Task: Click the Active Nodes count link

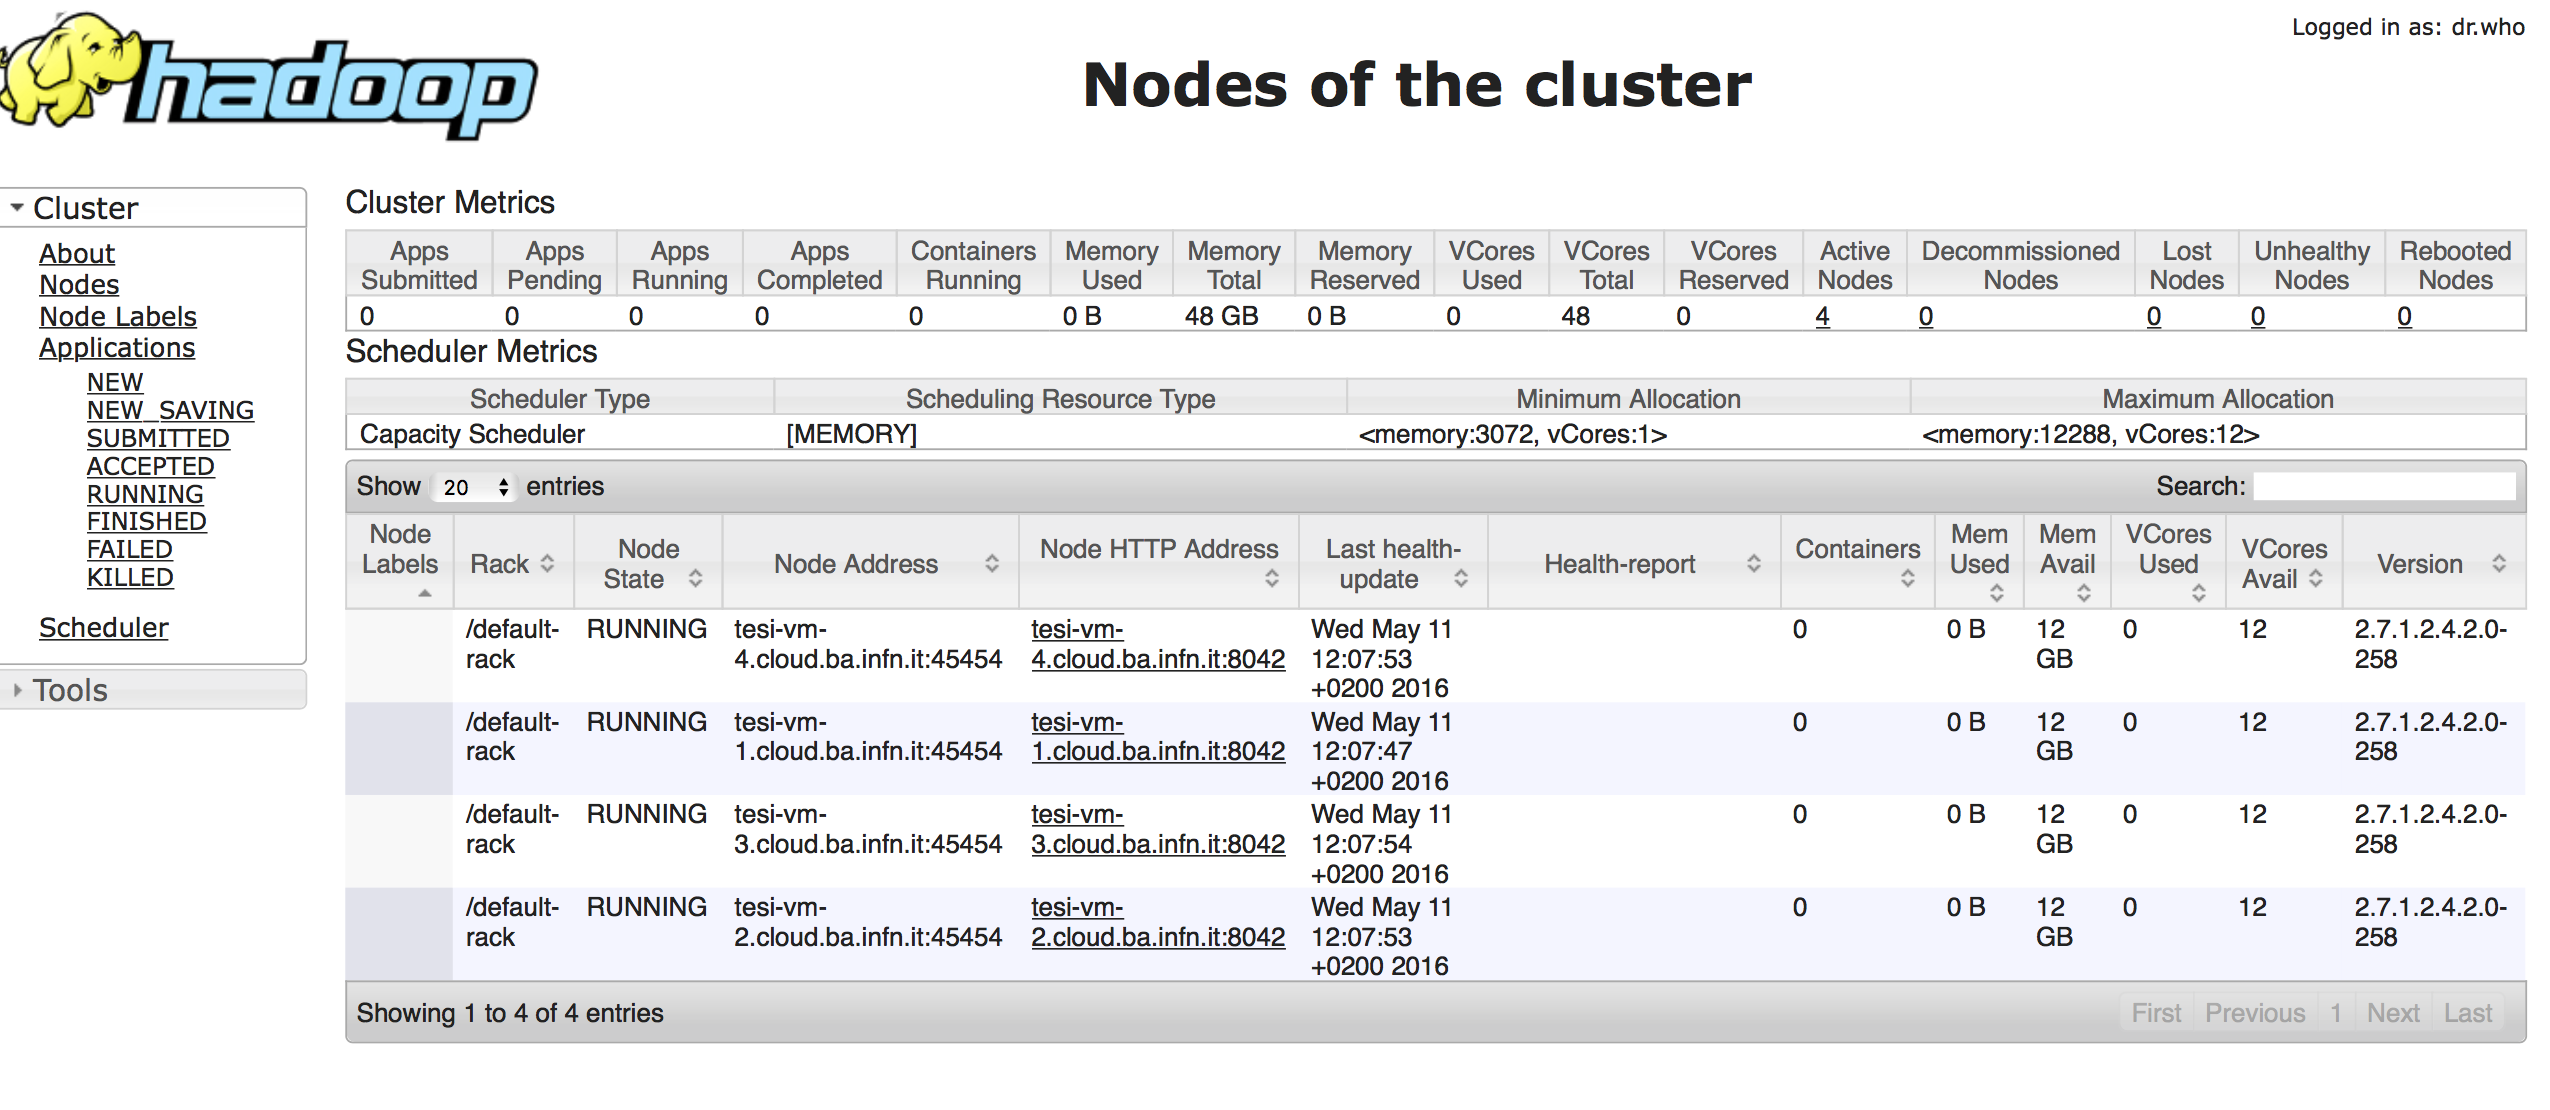Action: click(x=1822, y=316)
